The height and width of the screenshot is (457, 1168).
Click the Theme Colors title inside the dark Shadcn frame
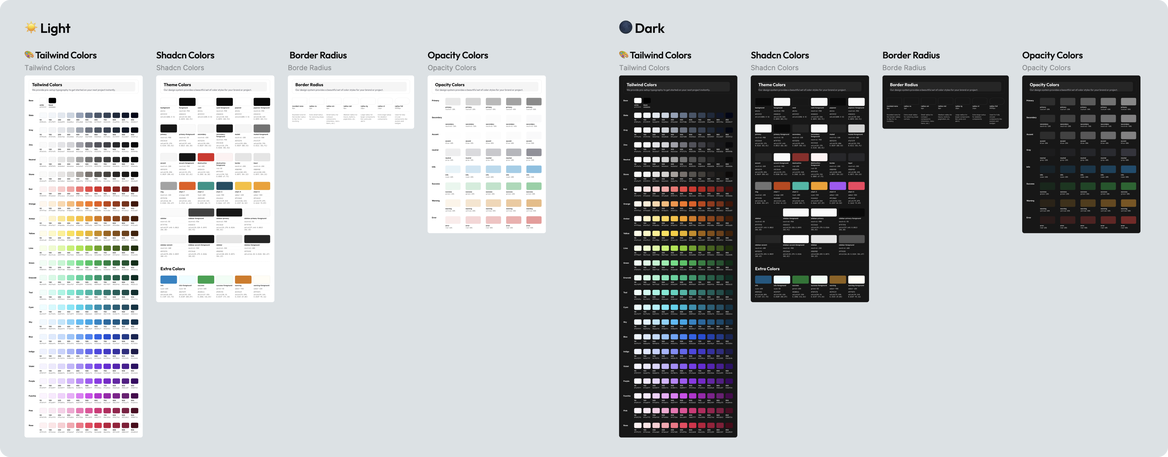(x=772, y=85)
